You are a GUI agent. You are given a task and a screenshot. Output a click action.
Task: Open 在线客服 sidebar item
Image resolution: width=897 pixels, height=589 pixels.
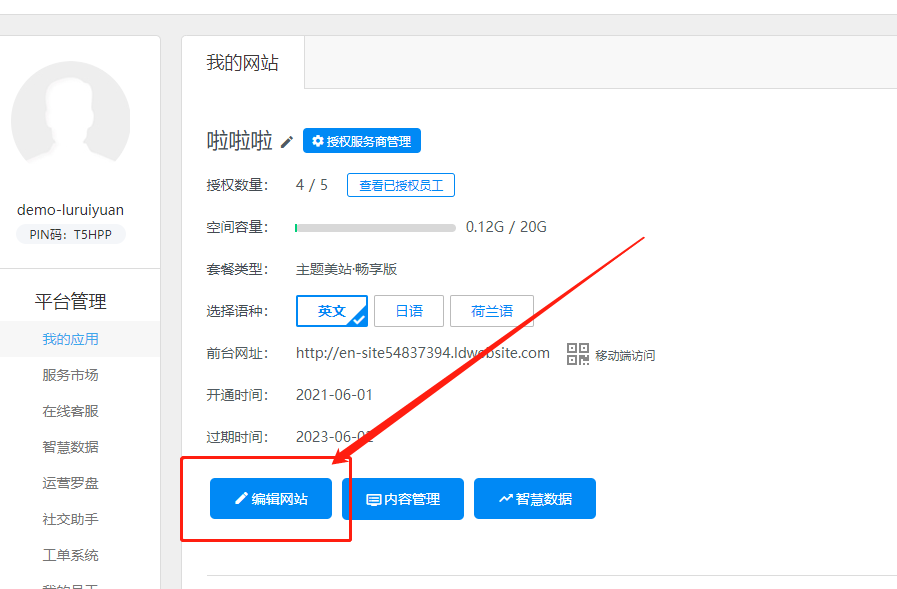[x=70, y=411]
